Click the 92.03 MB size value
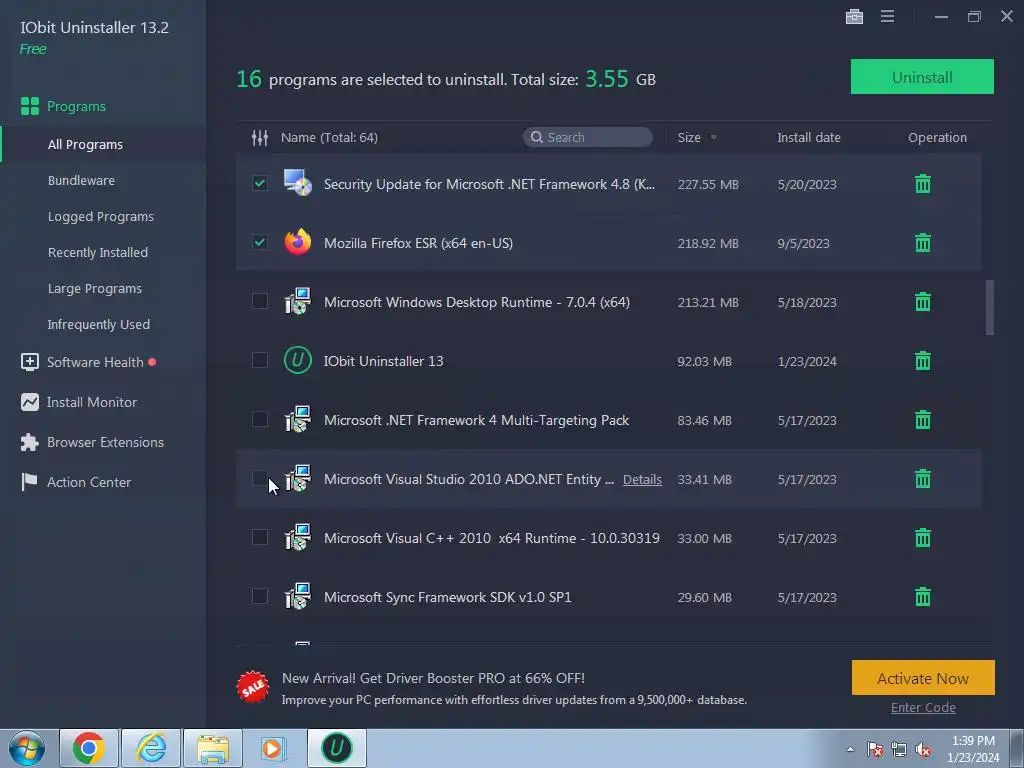 [704, 361]
